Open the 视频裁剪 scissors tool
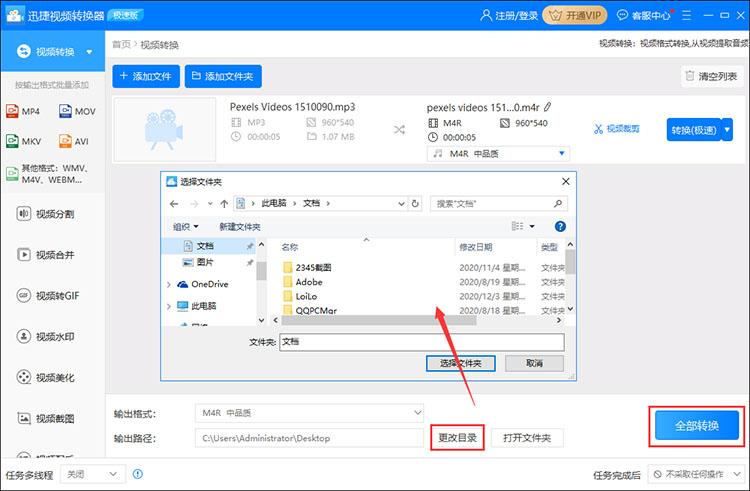Image resolution: width=750 pixels, height=491 pixels. [x=617, y=129]
